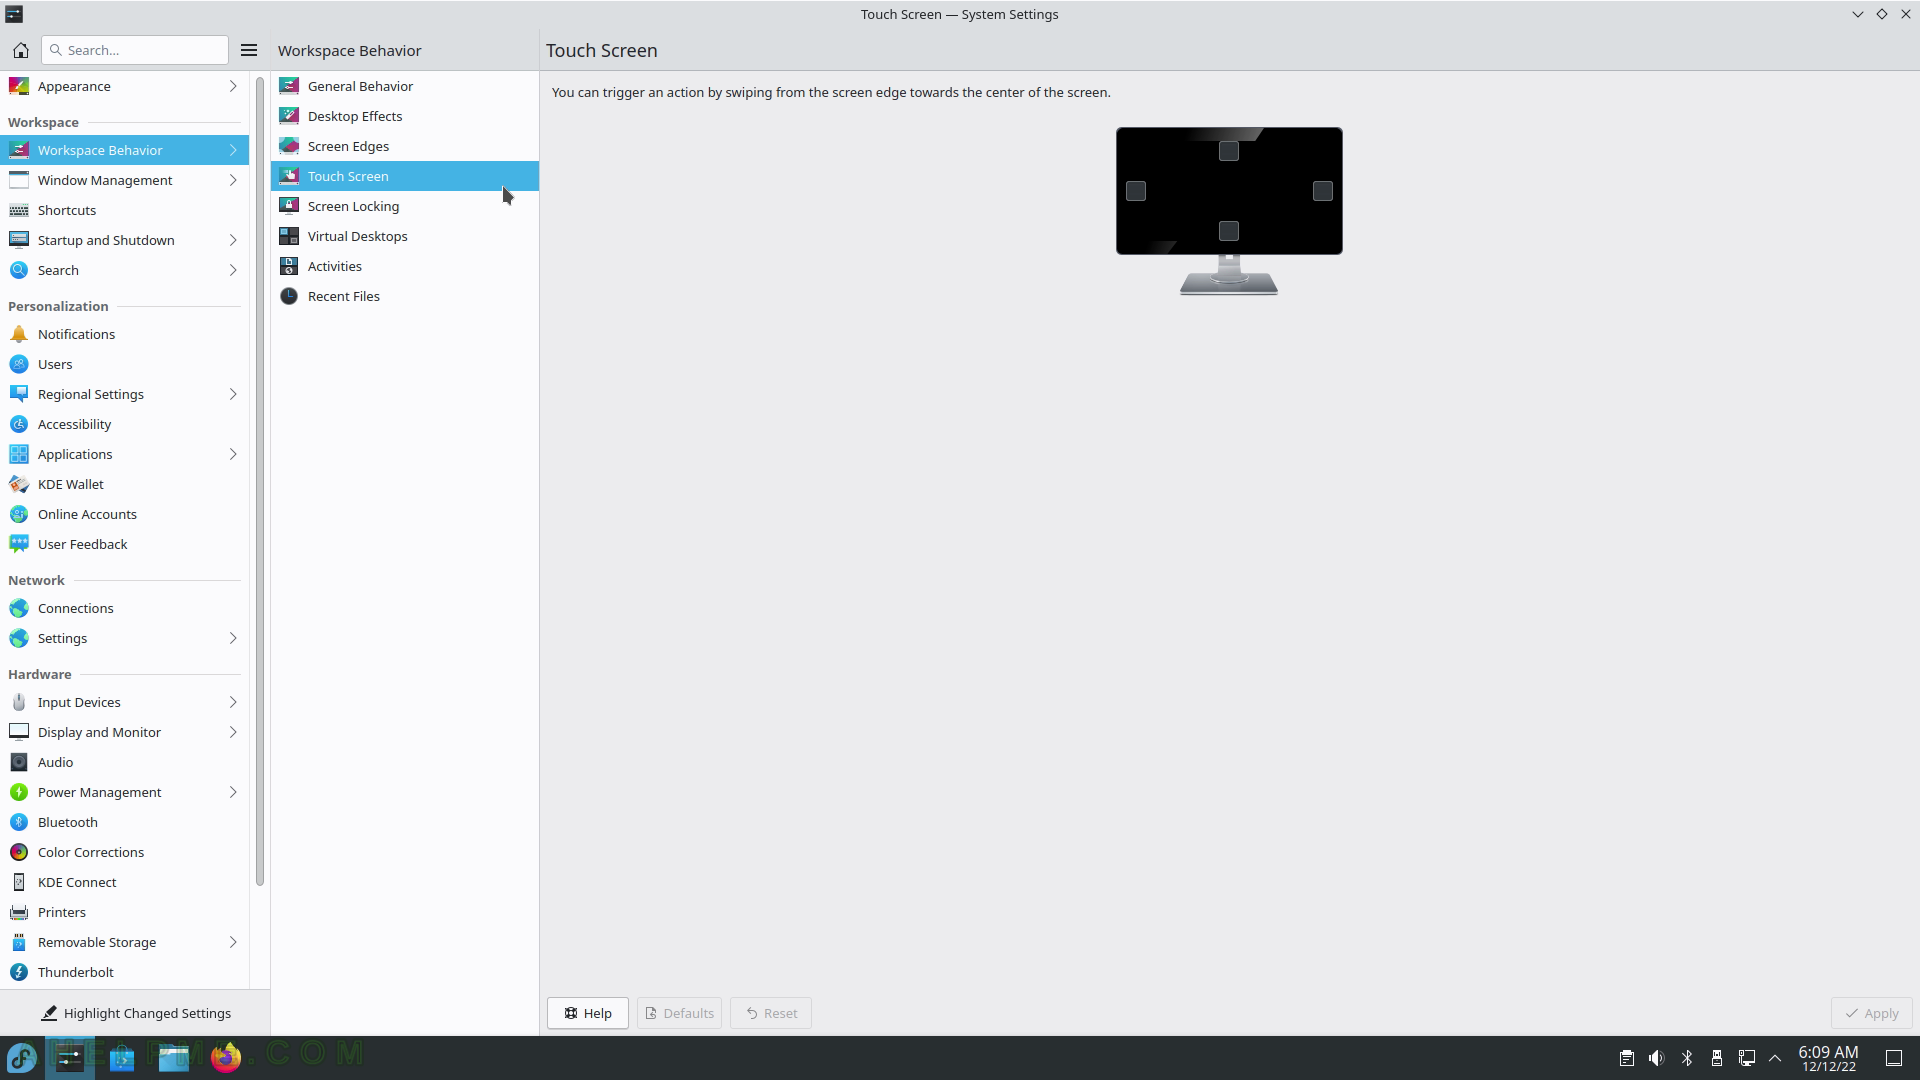Viewport: 1920px width, 1080px height.
Task: Click the Defaults button
Action: [x=680, y=1013]
